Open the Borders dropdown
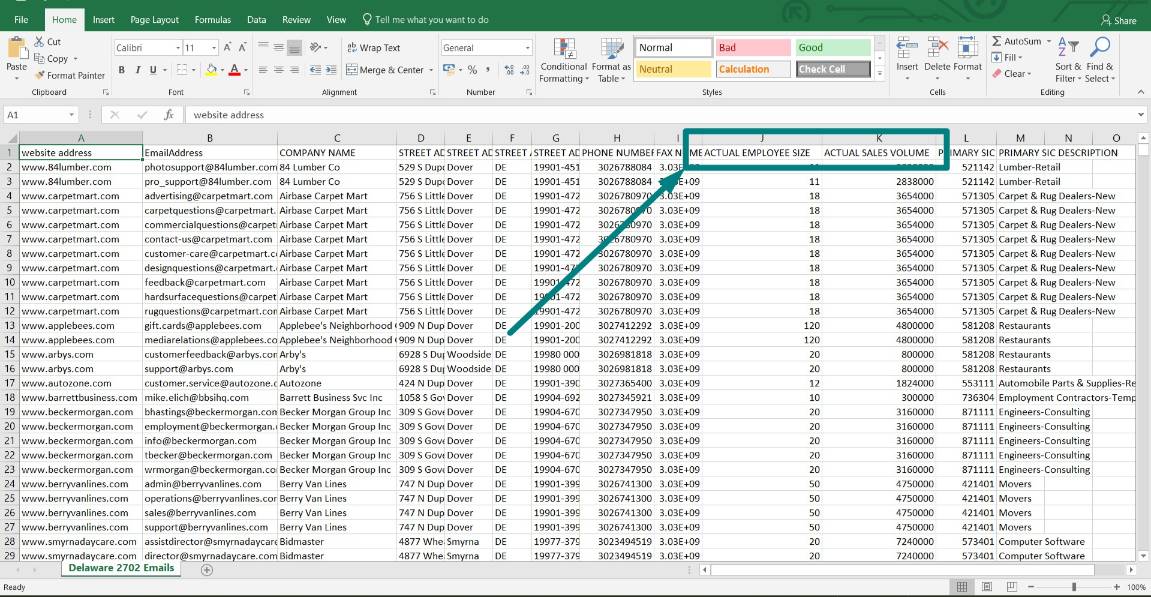 (193, 70)
